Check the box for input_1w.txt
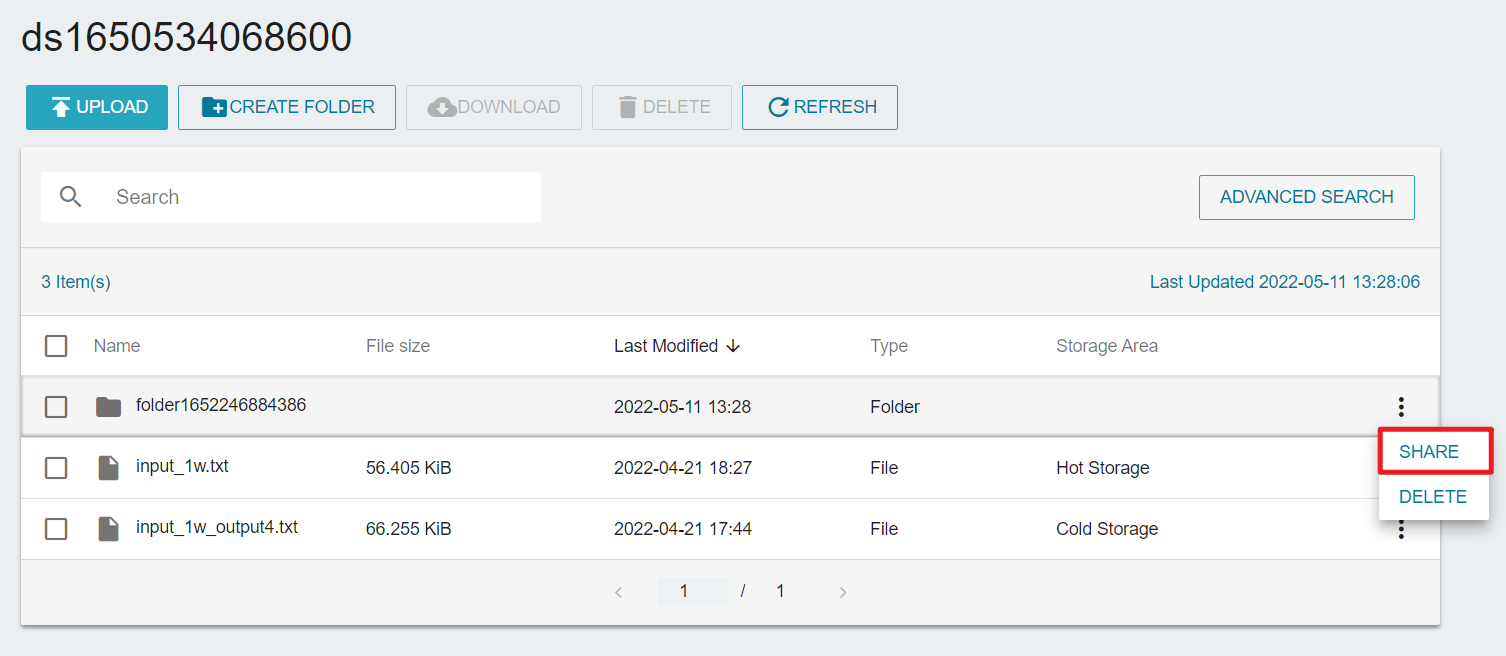This screenshot has width=1506, height=656. [x=56, y=468]
